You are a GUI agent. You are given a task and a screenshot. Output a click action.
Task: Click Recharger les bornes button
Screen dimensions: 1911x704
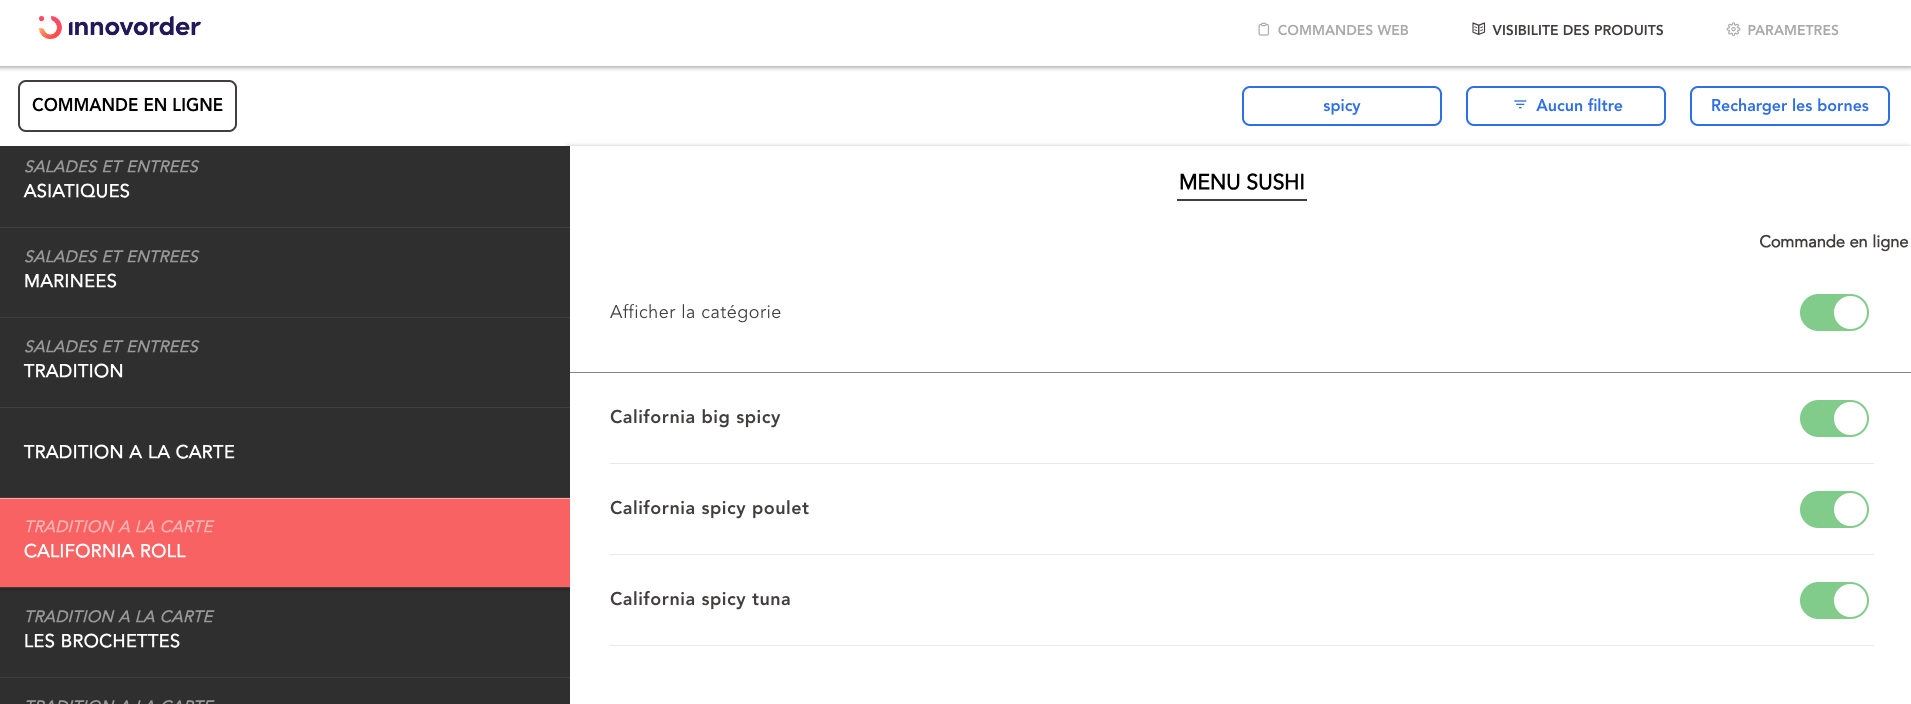(1789, 106)
